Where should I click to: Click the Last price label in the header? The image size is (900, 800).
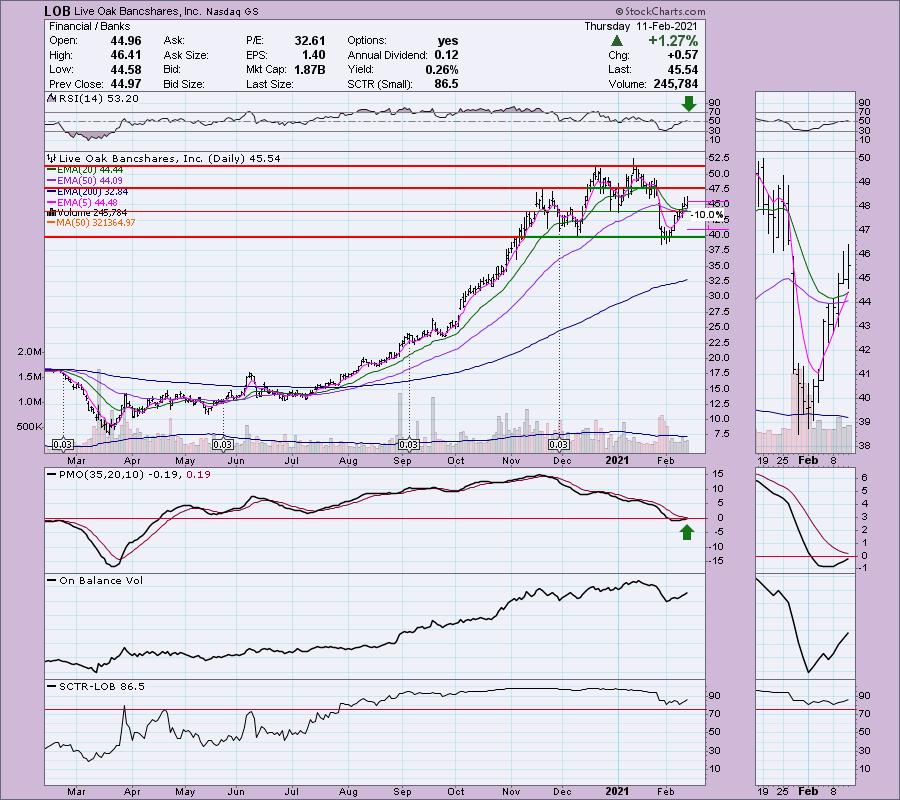[x=619, y=69]
